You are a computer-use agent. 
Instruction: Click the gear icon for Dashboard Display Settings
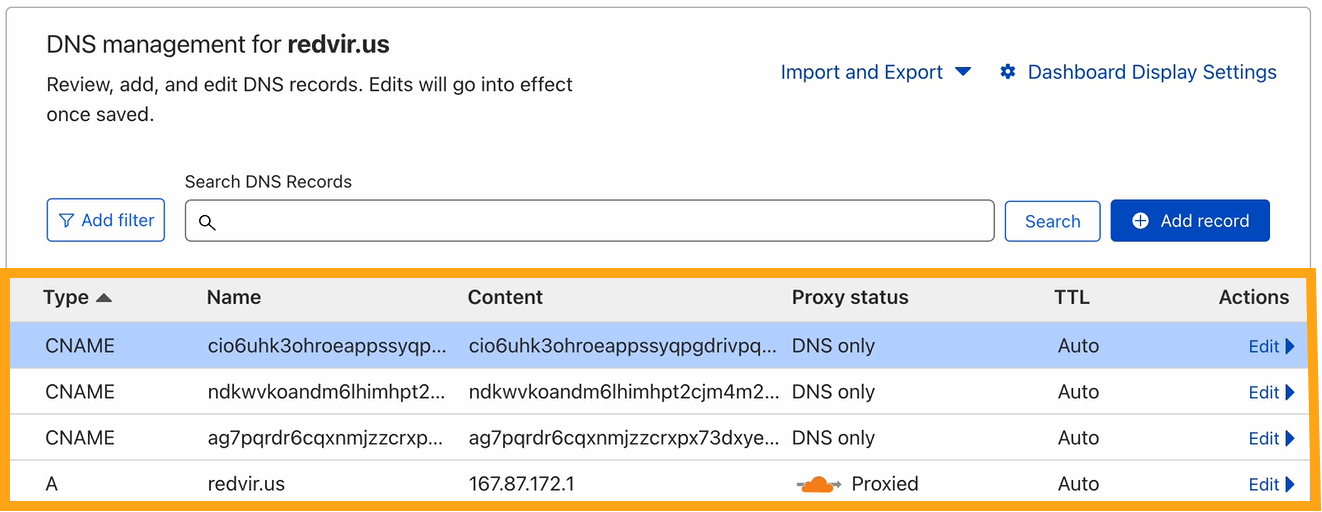(1008, 72)
